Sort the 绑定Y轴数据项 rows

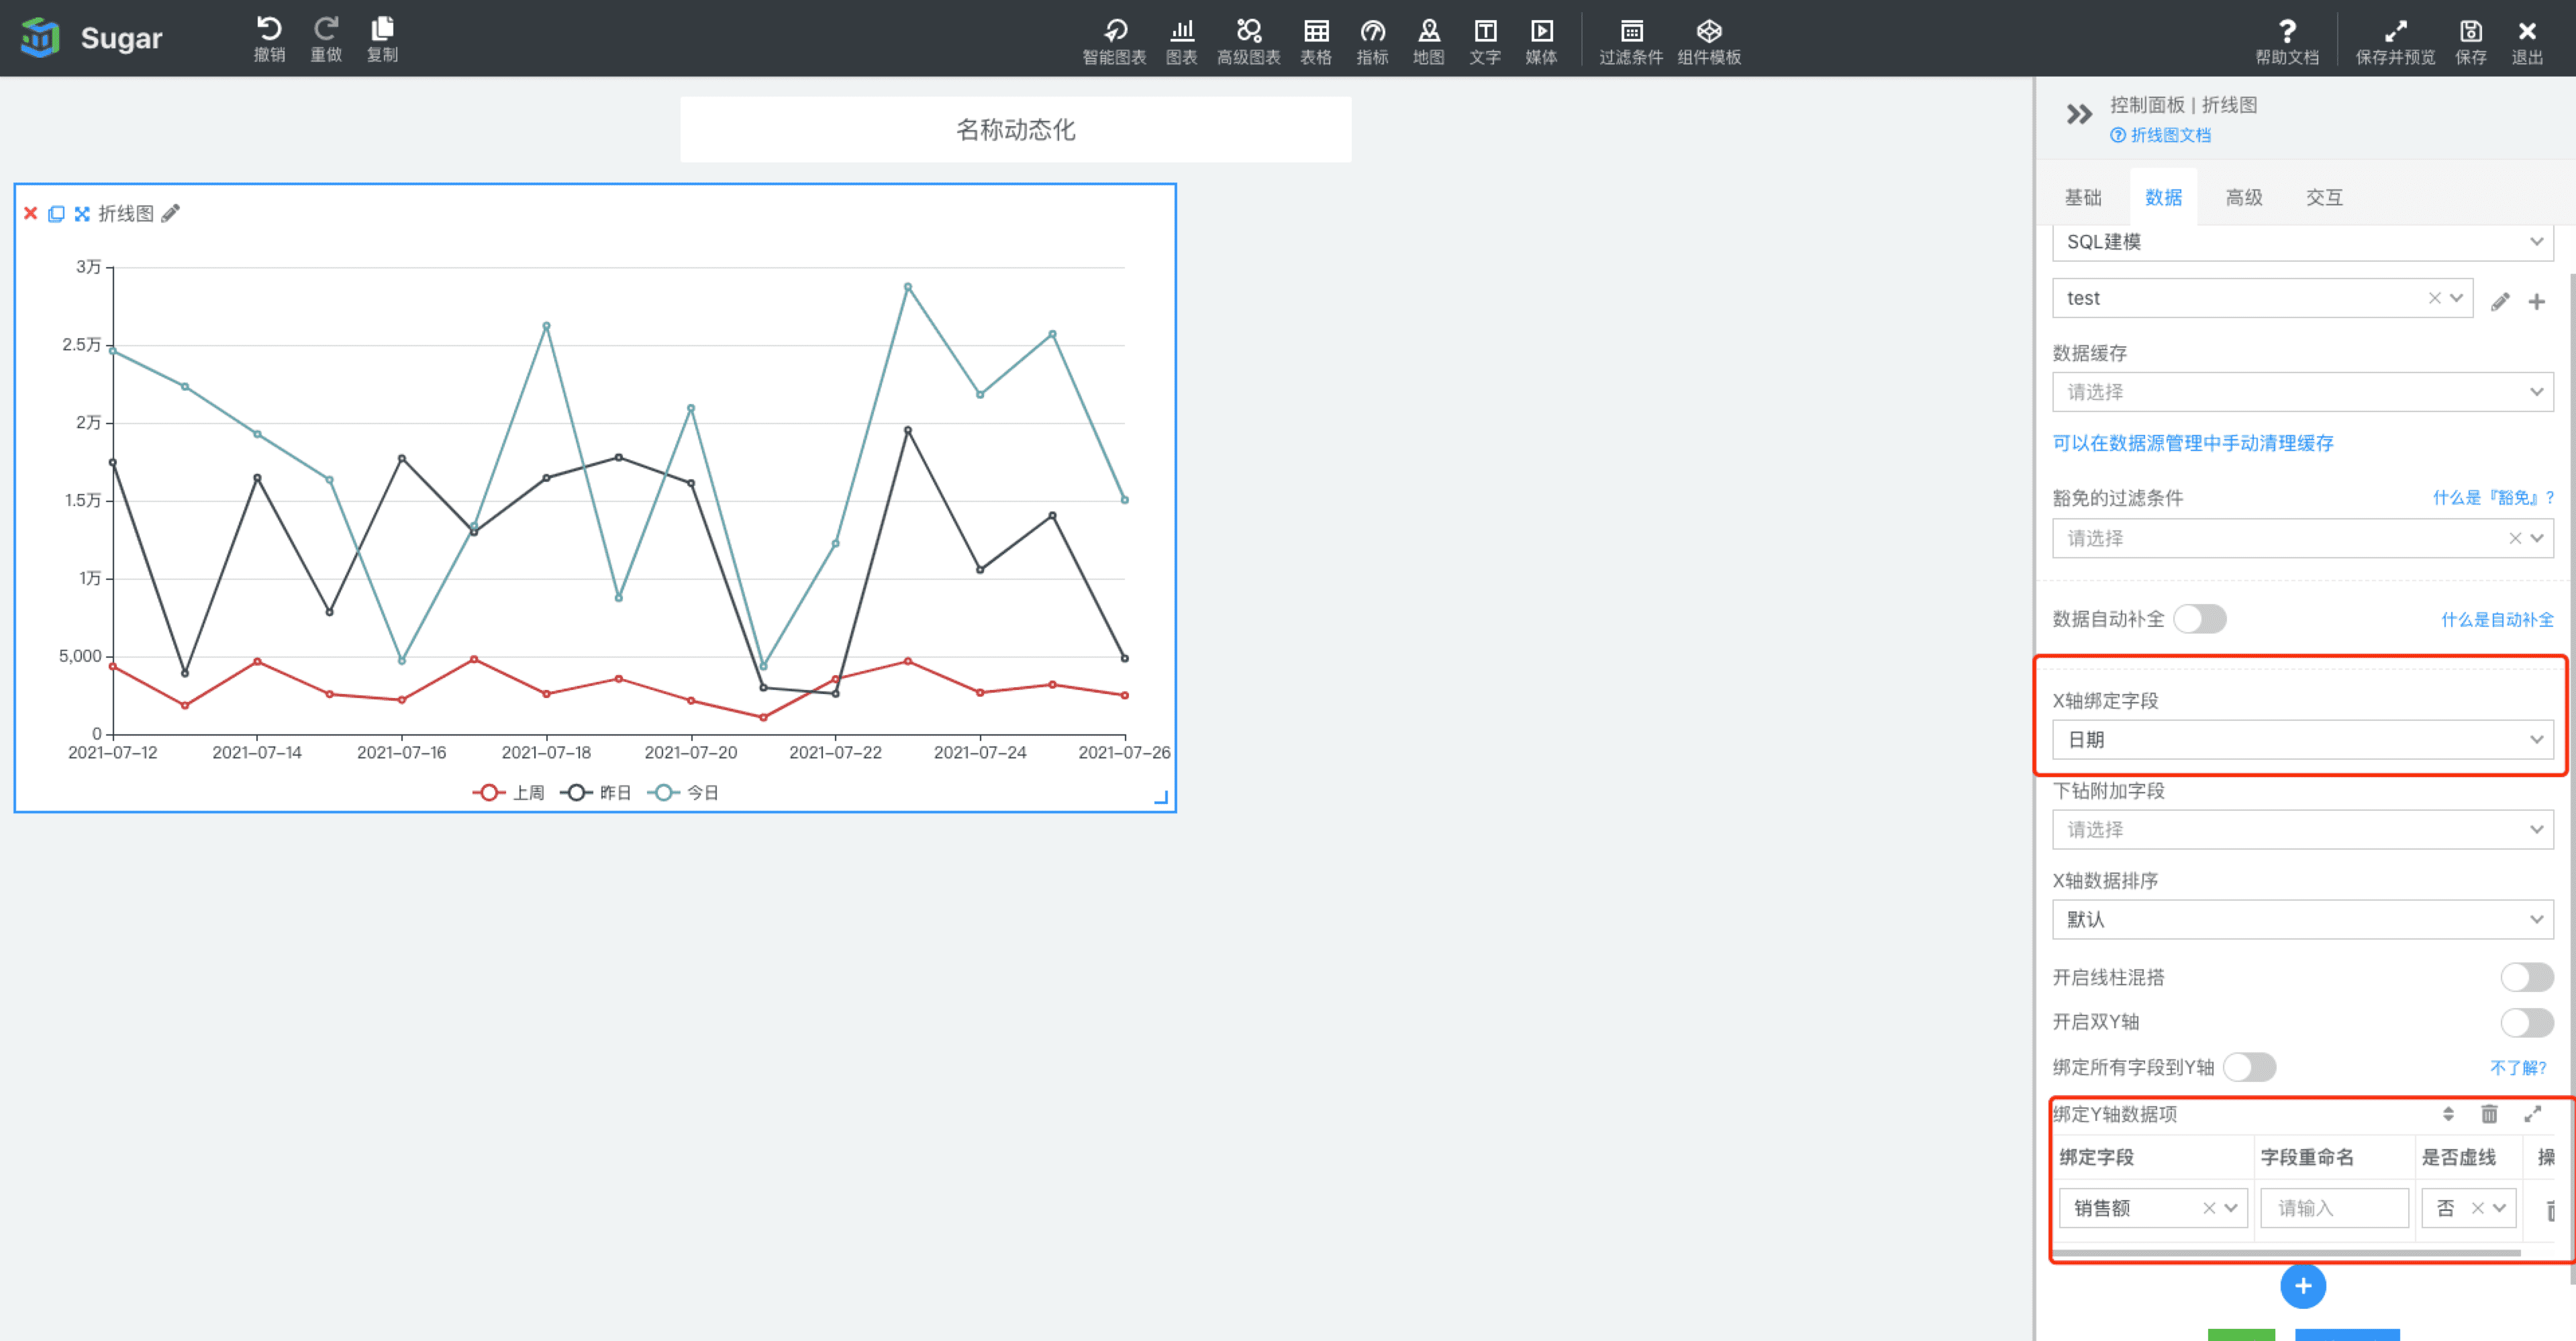[2448, 1113]
